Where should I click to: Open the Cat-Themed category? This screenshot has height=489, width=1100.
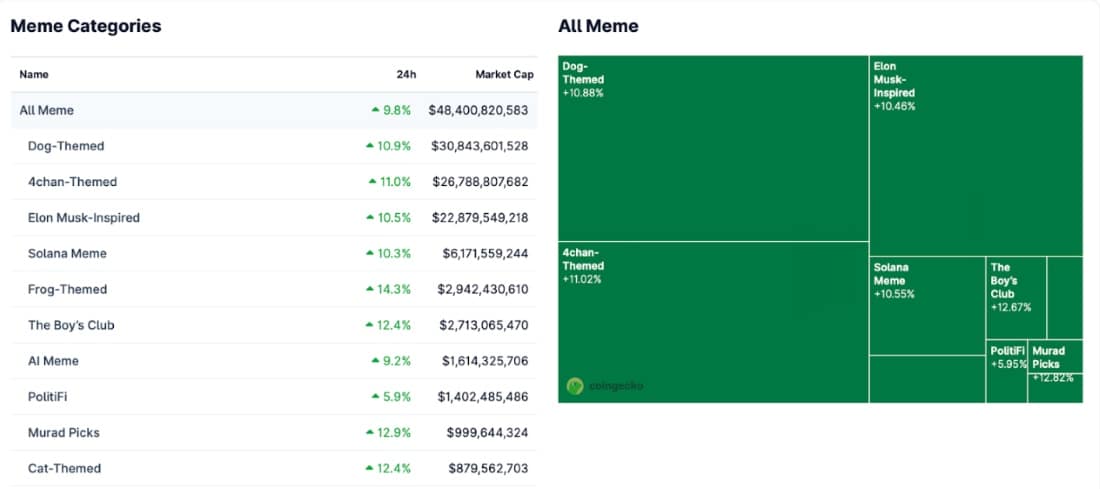(64, 468)
